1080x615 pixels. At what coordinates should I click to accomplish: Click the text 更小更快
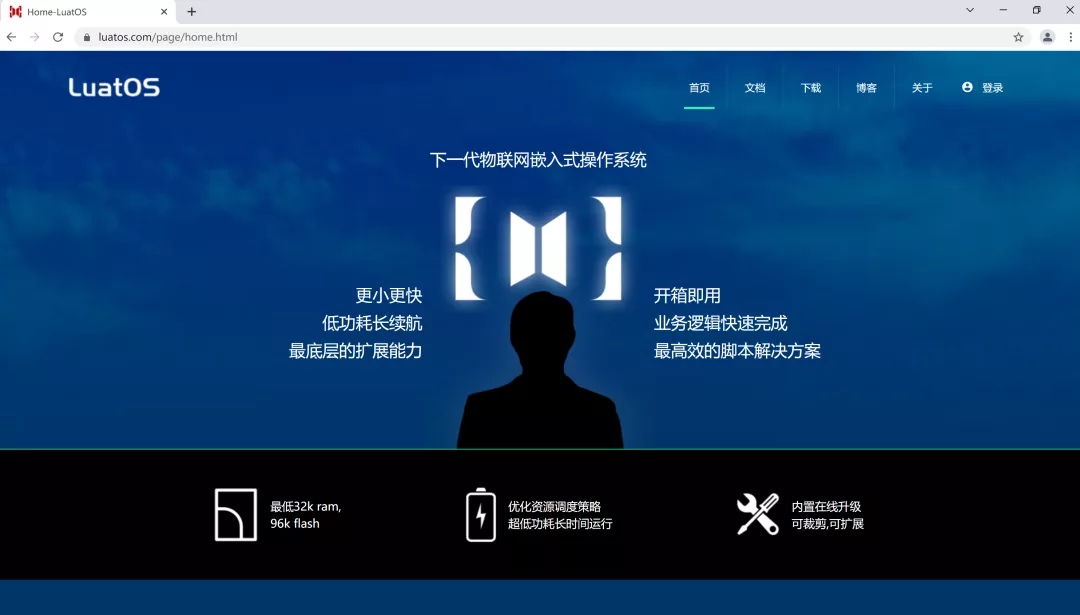click(x=388, y=295)
